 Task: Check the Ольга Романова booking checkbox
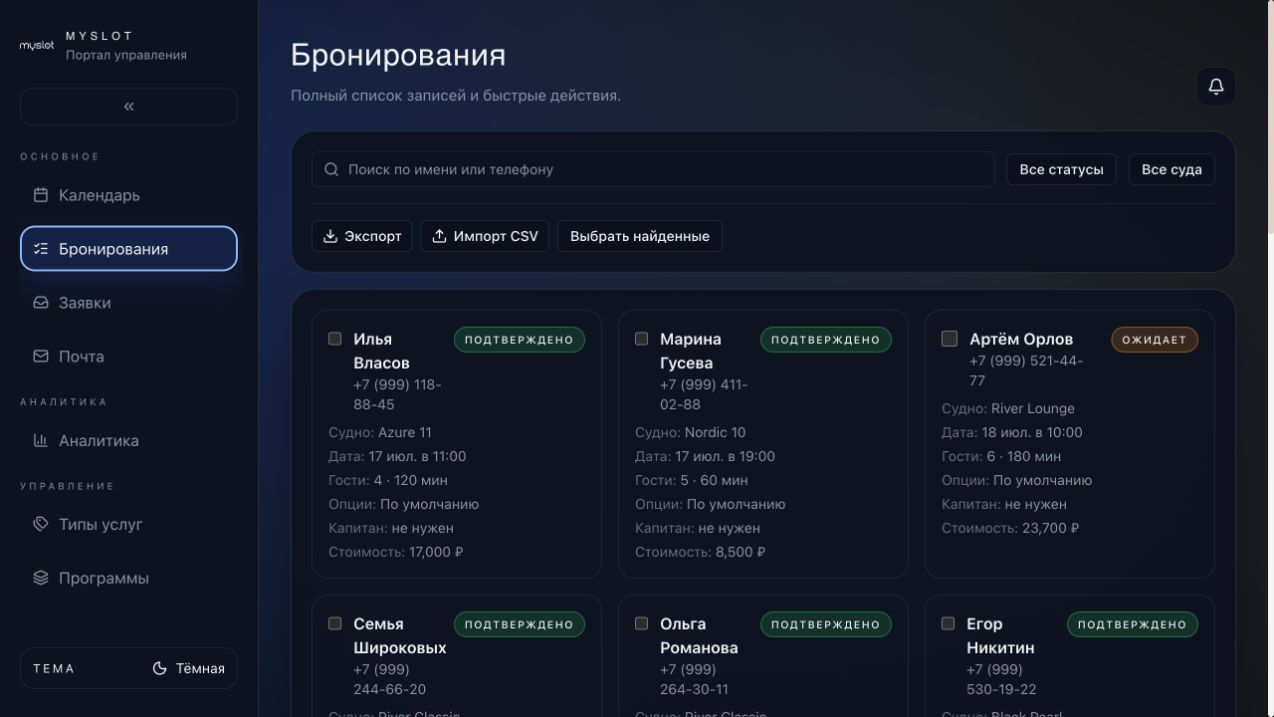click(x=641, y=624)
